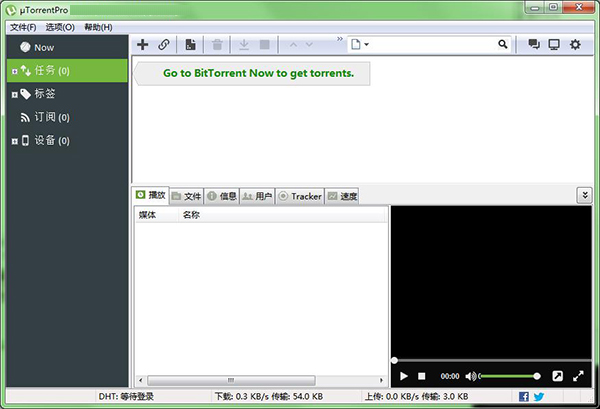Move torrent up in queue
Viewport: 600px width, 409px height.
click(x=293, y=45)
